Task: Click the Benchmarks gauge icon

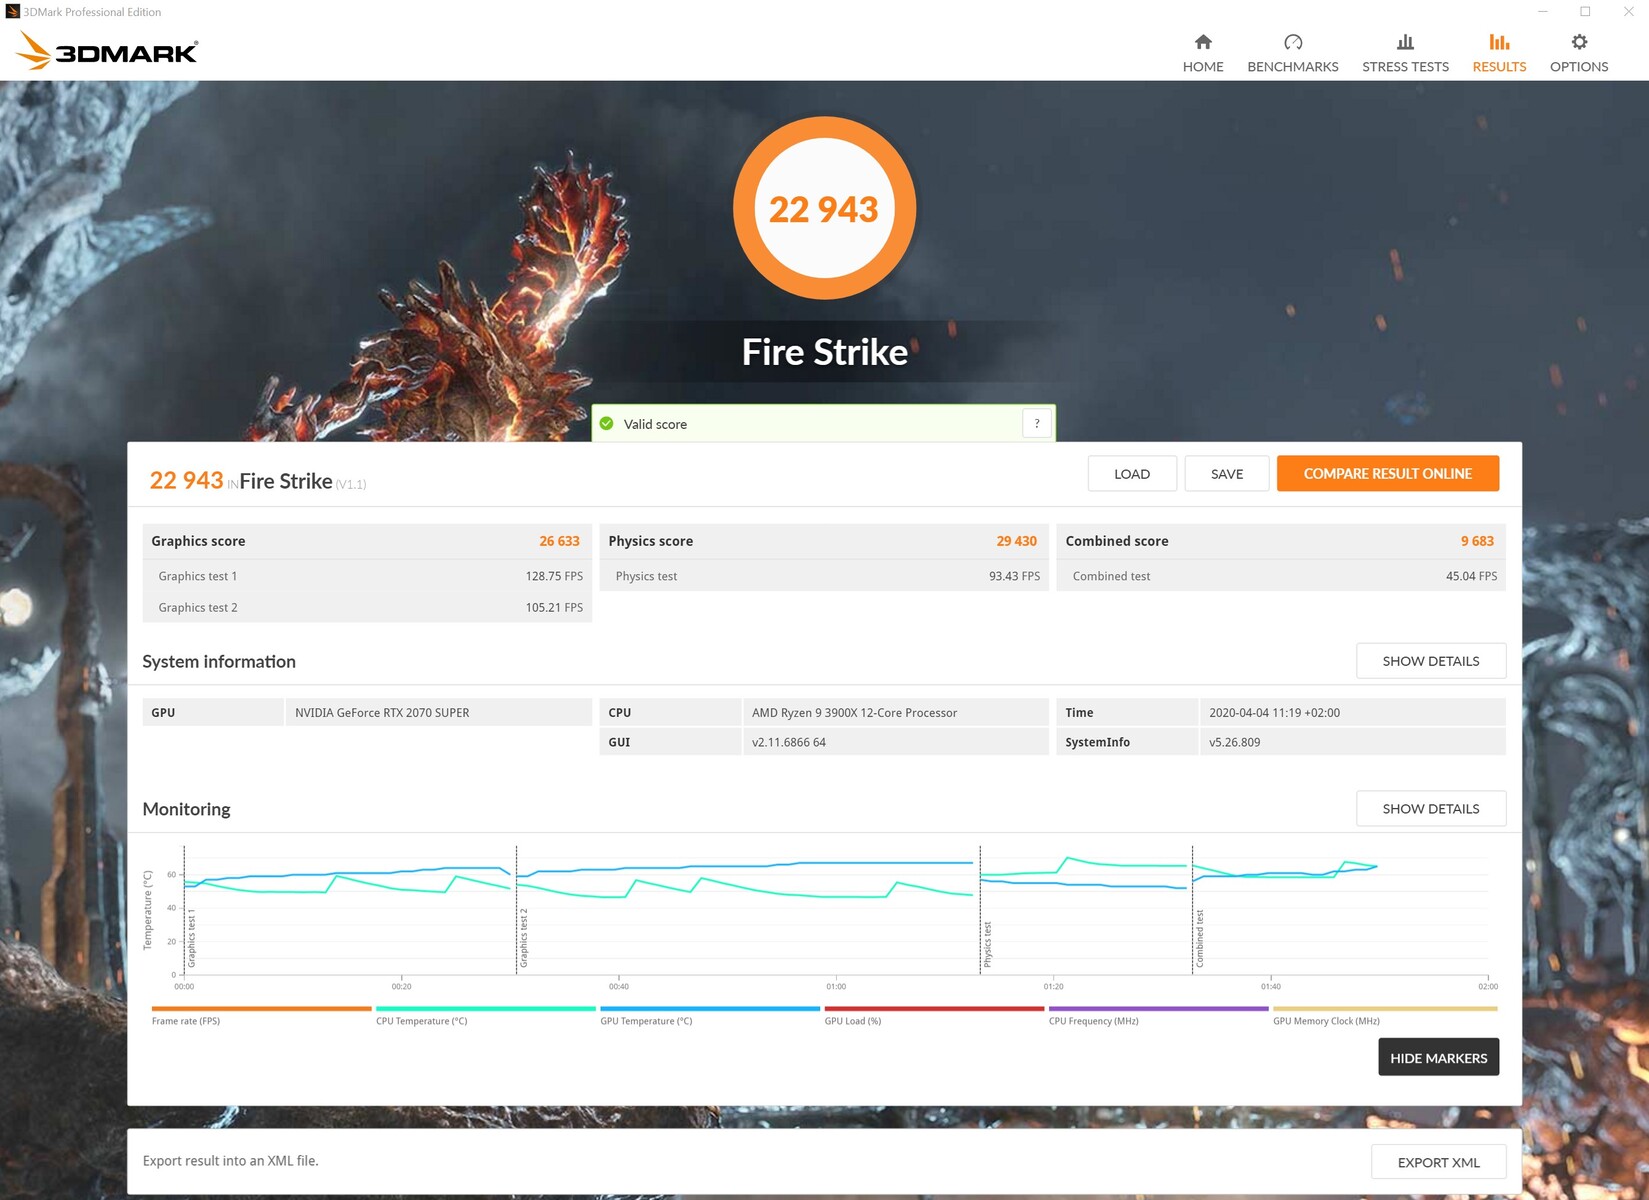Action: click(x=1293, y=42)
